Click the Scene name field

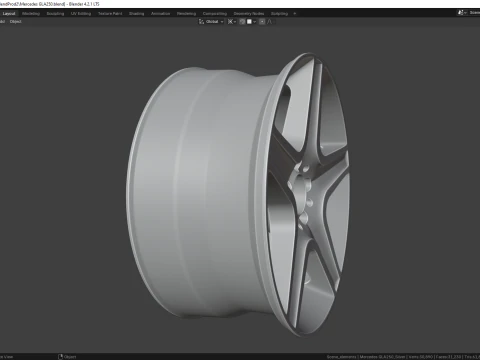[474, 13]
